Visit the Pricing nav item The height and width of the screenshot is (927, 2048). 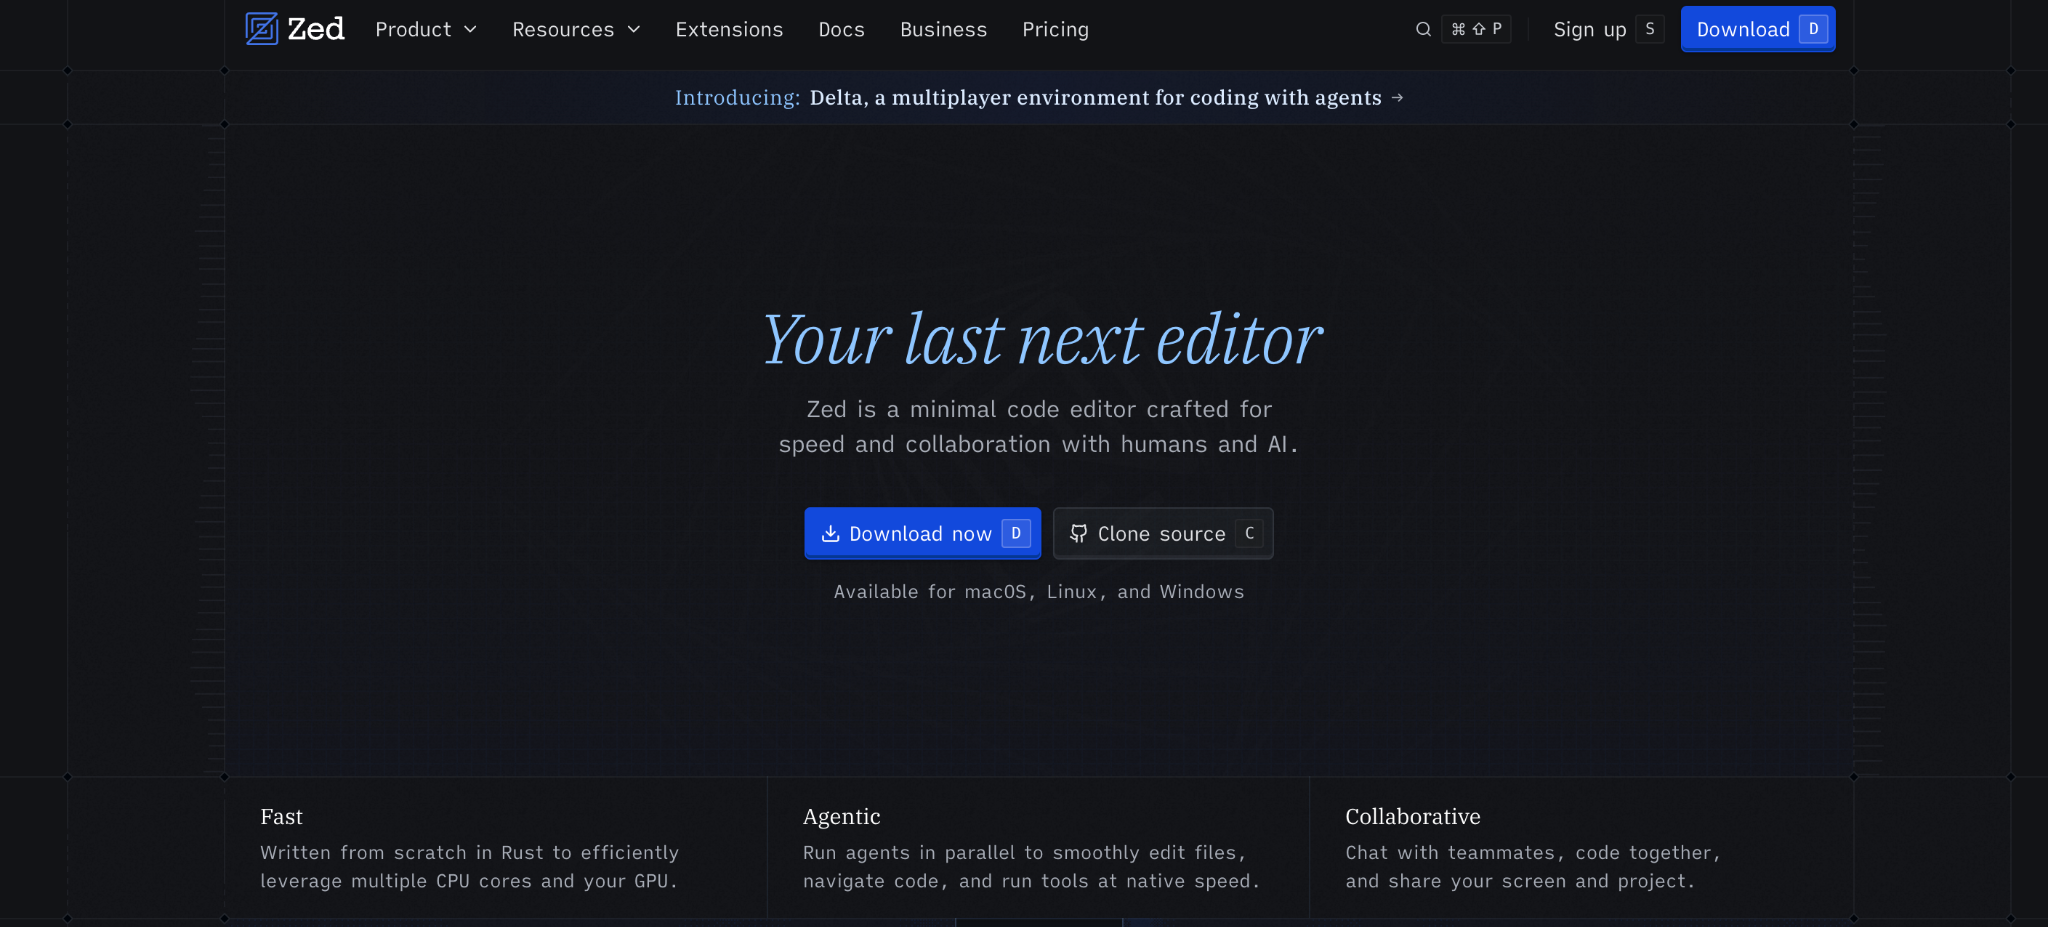[1055, 30]
